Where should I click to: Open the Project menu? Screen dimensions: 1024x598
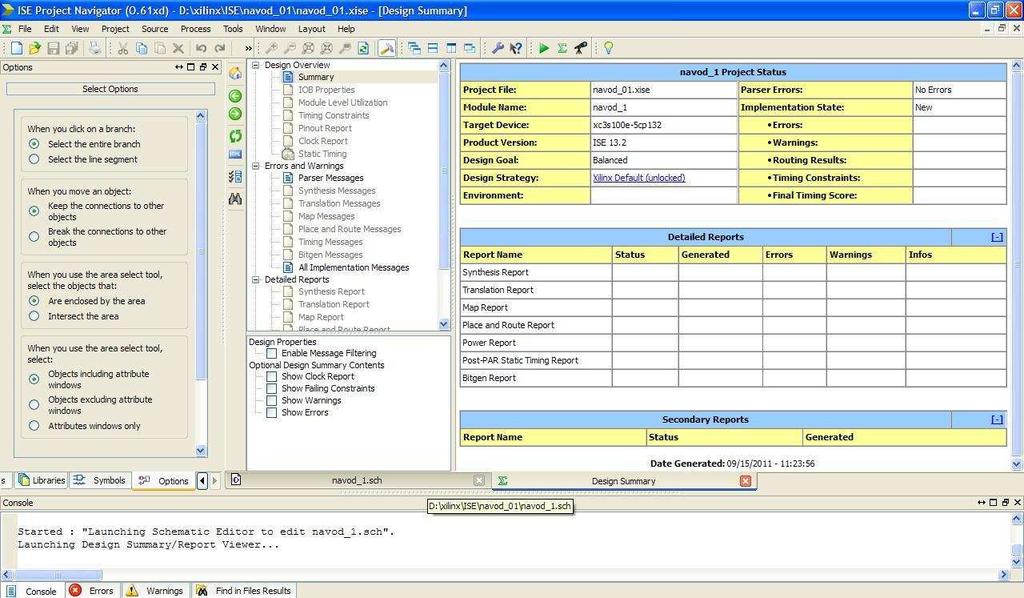coord(115,29)
